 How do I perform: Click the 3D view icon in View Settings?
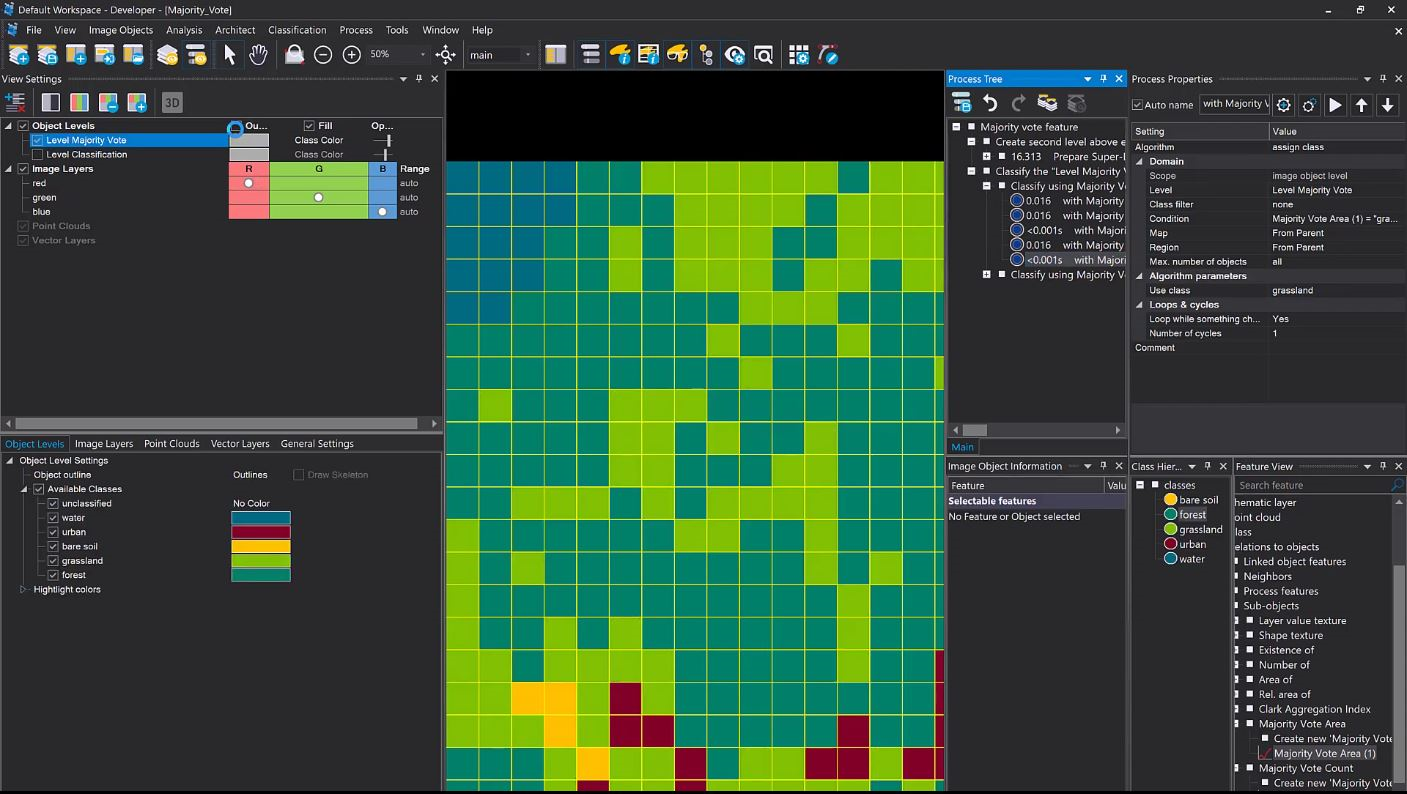[172, 103]
